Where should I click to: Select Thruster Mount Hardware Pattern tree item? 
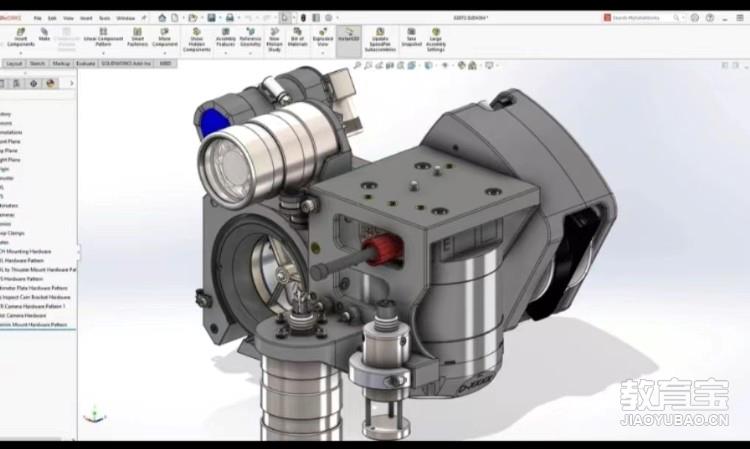38,270
